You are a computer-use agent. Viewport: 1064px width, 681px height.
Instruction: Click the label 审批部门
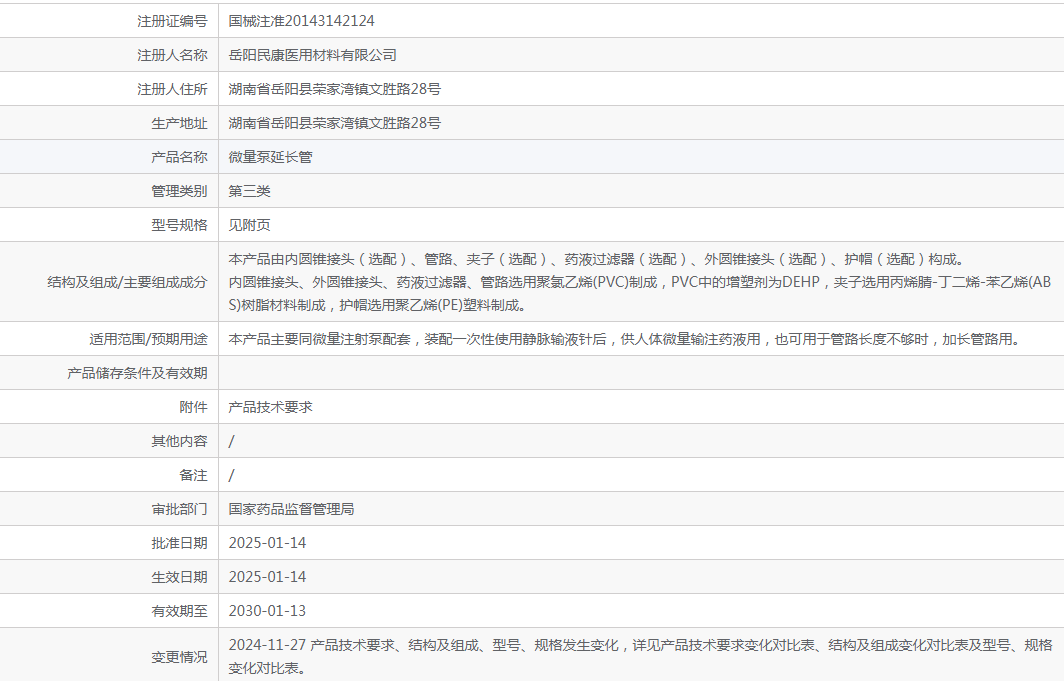[x=179, y=509]
